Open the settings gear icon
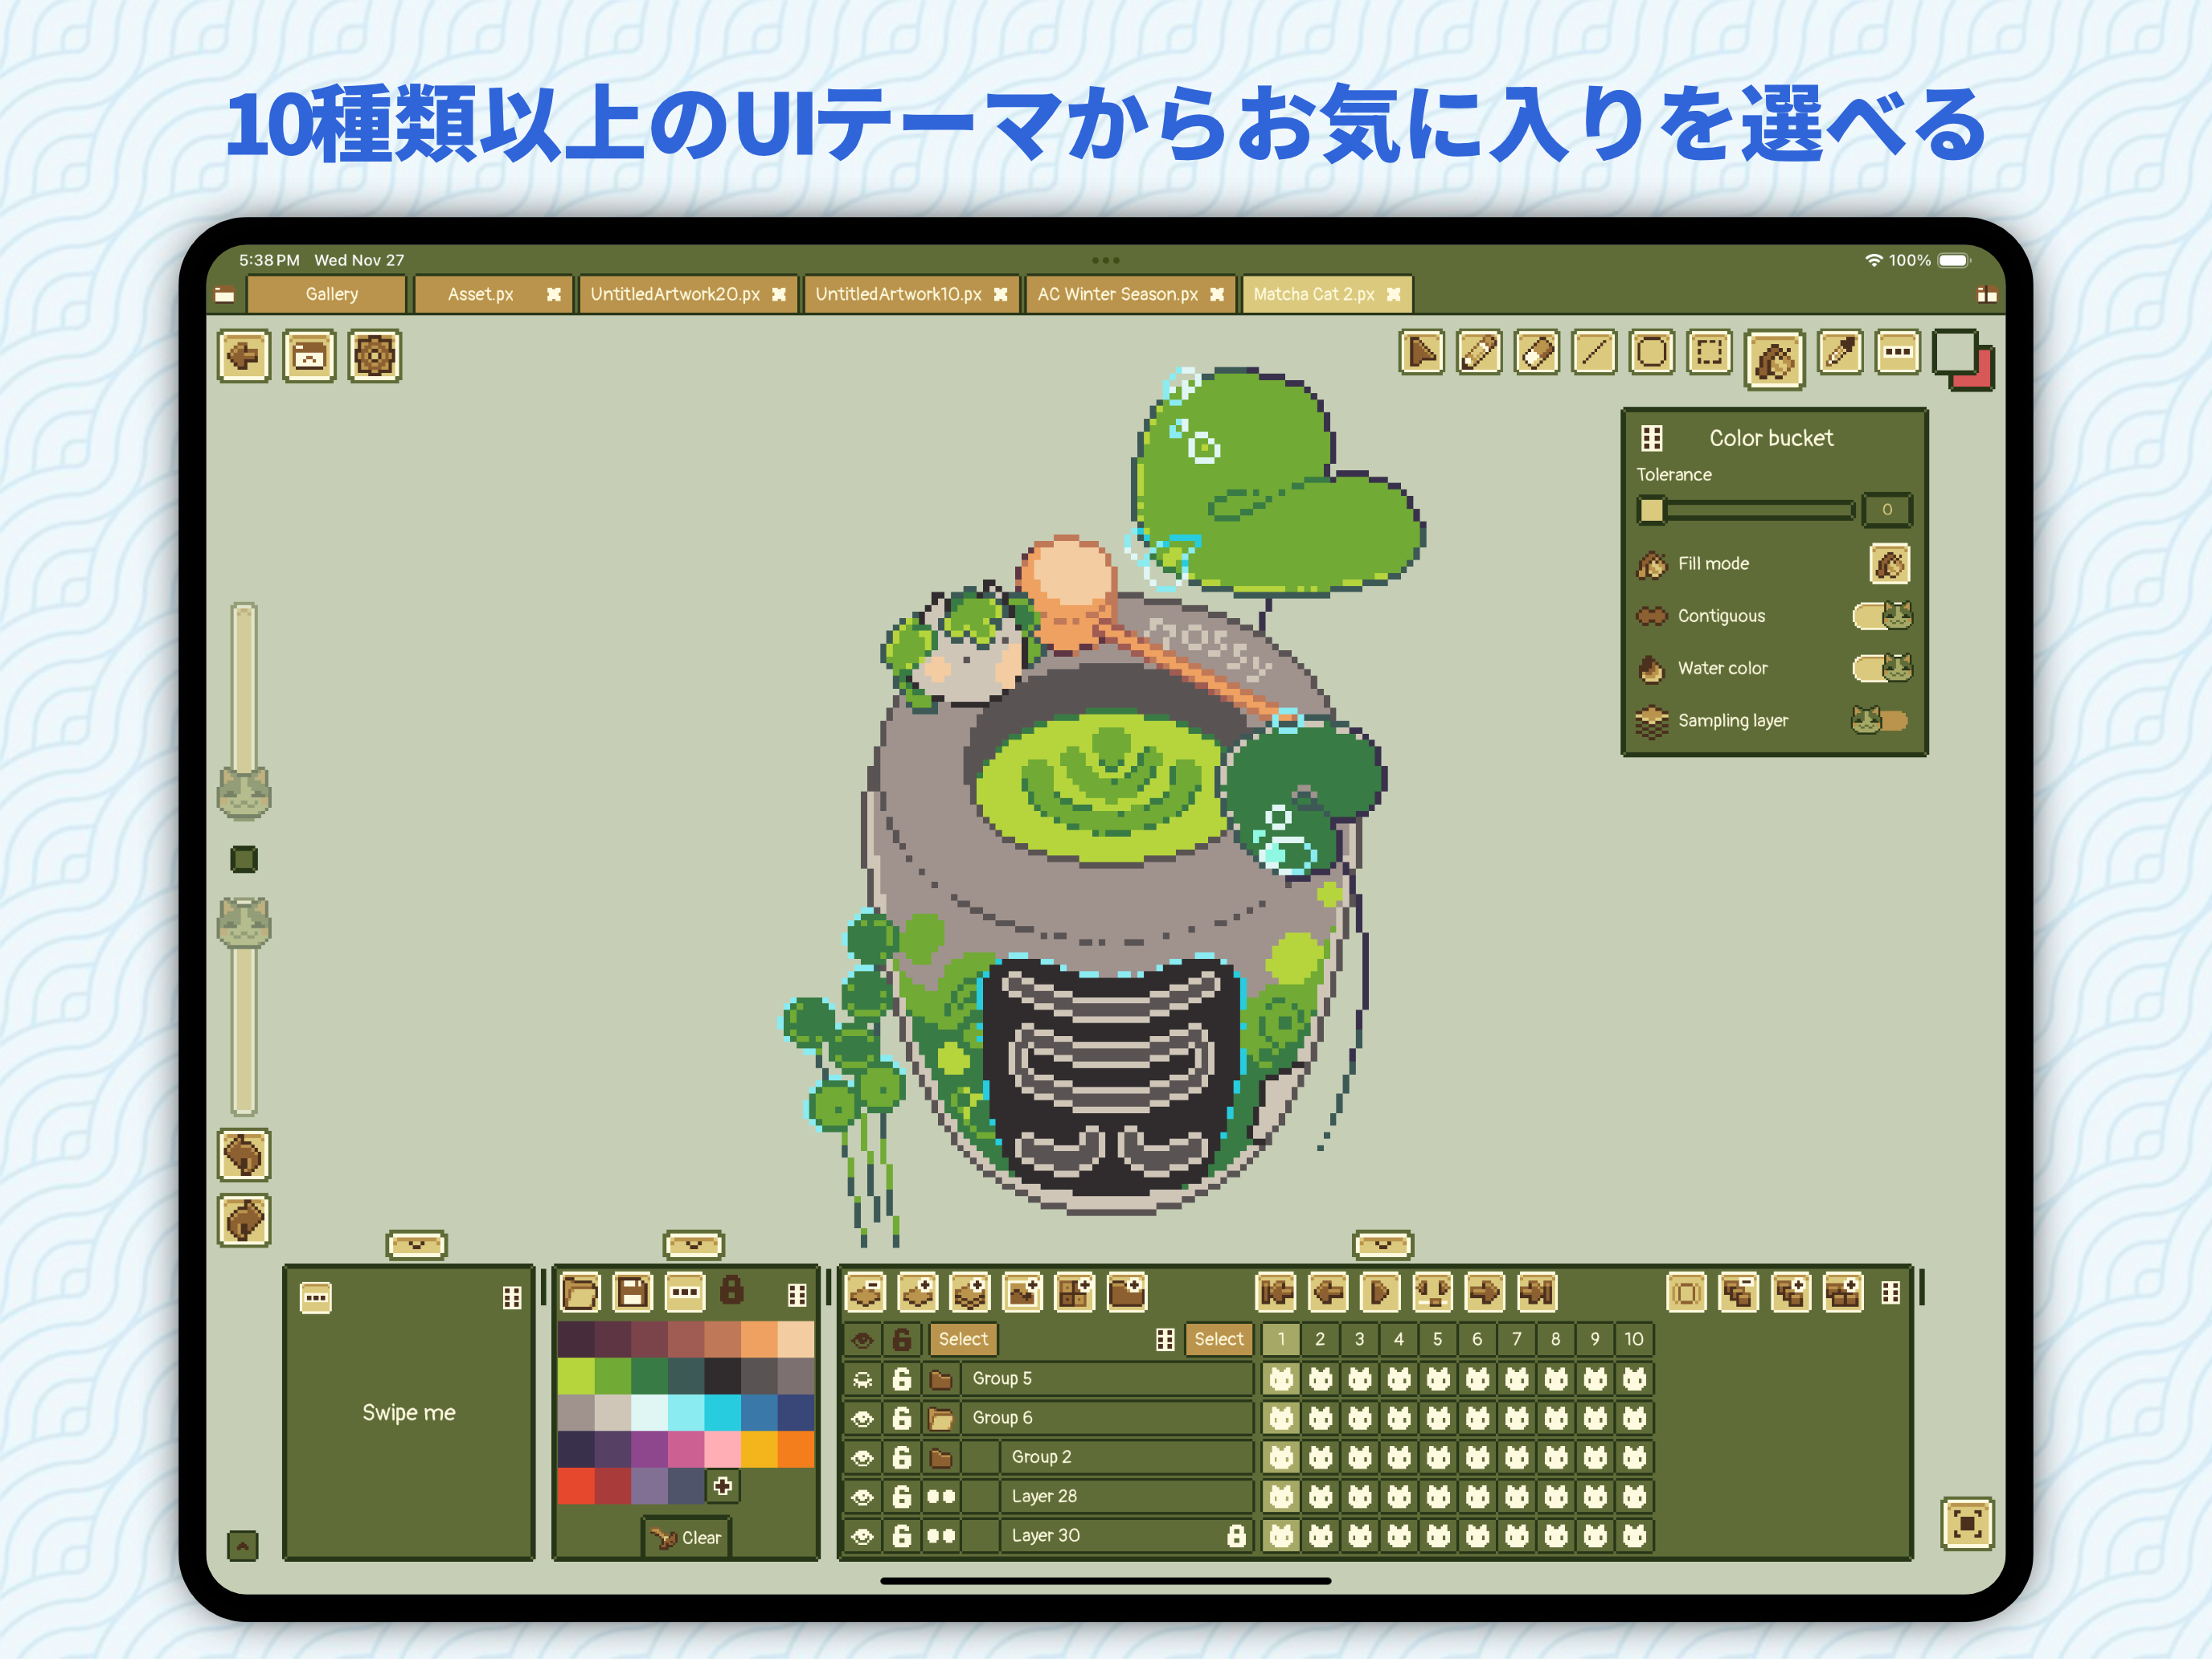This screenshot has height=1659, width=2212. (x=375, y=356)
